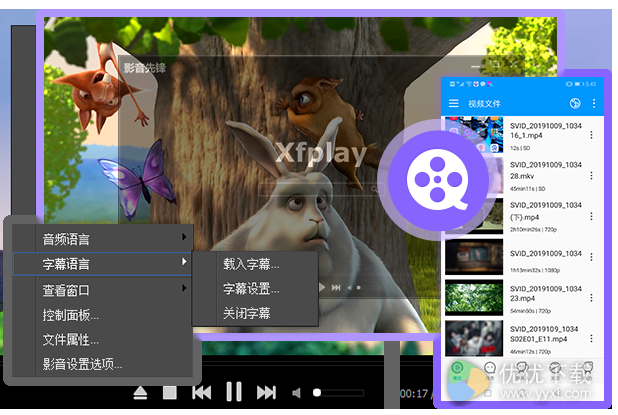Viewport: 618px width, 415px height.
Task: Open the S02E01_E11.mp4 video thumbnail
Action: [x=474, y=339]
